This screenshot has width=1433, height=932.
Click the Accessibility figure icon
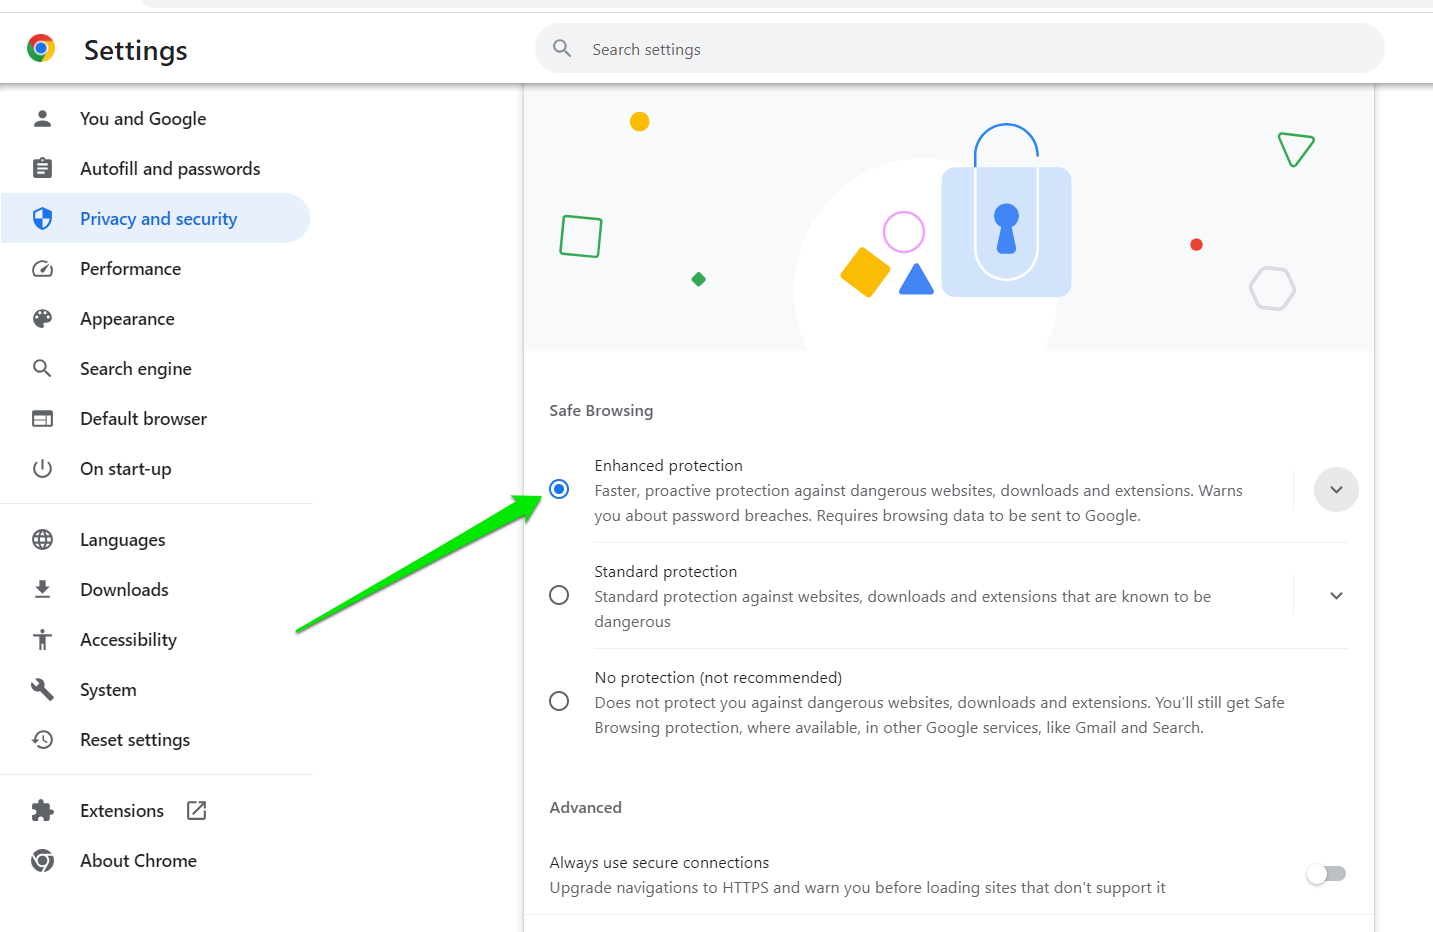tap(42, 640)
